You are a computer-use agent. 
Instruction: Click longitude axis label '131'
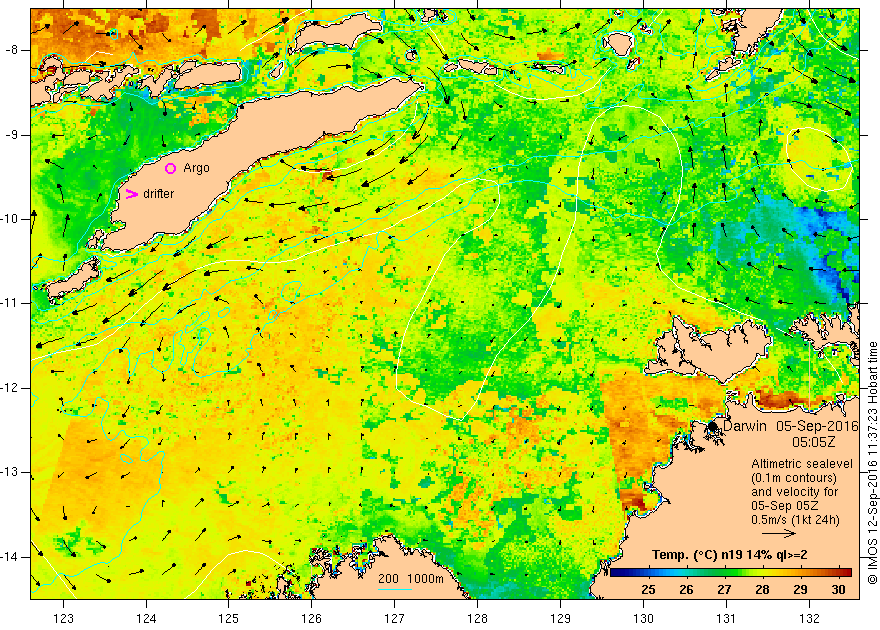[726, 619]
